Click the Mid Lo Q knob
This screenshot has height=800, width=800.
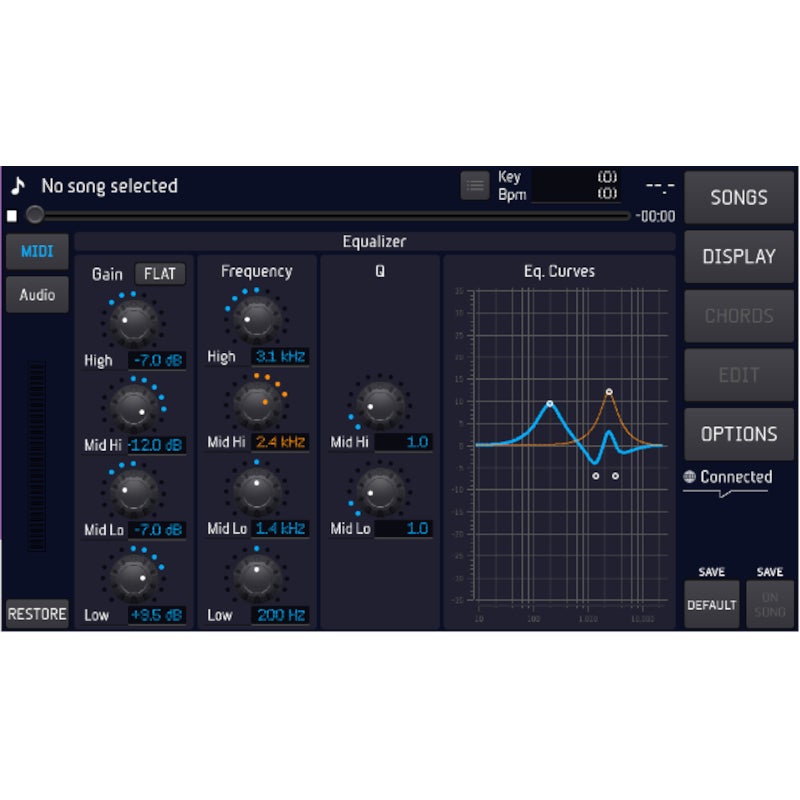pos(380,492)
